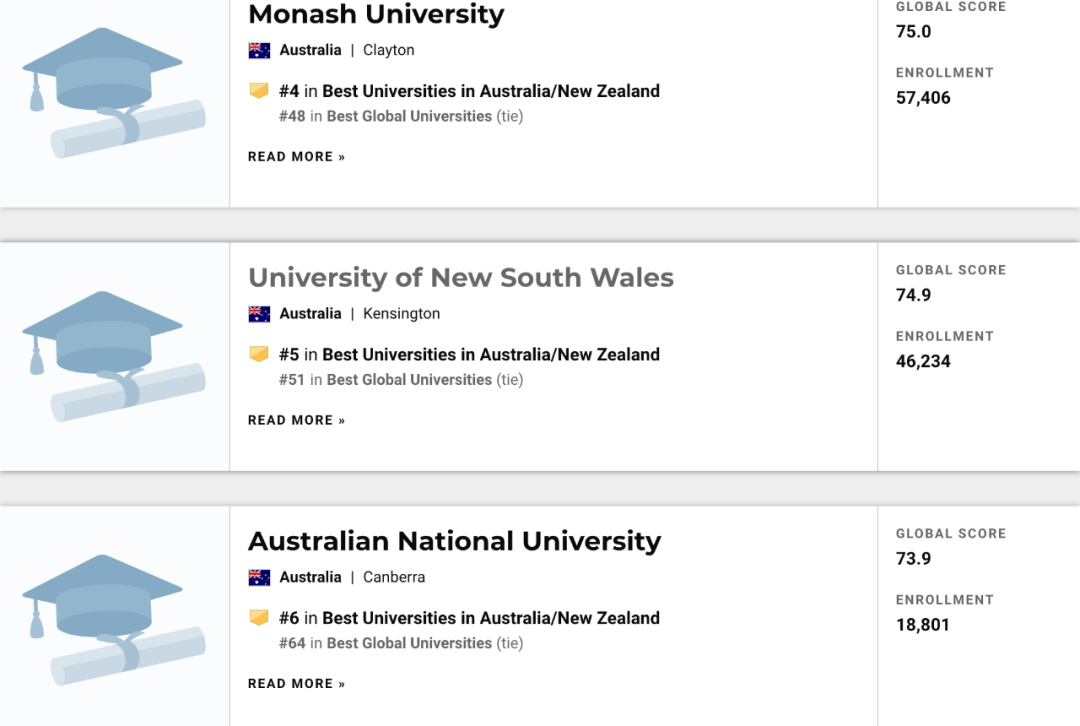This screenshot has width=1080, height=726.
Task: Click University of New South Wales cap image
Action: pyautogui.click(x=114, y=356)
